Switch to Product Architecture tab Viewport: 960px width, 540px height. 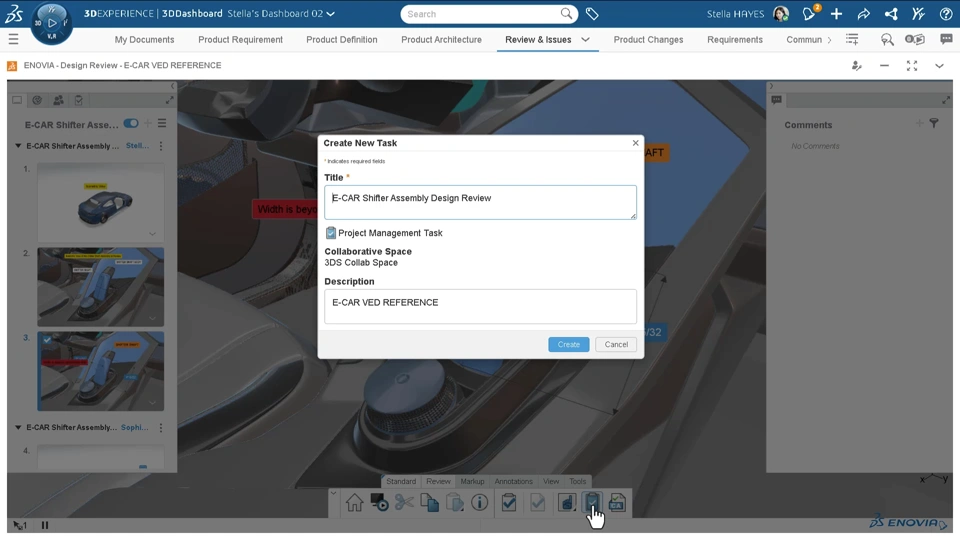(441, 39)
